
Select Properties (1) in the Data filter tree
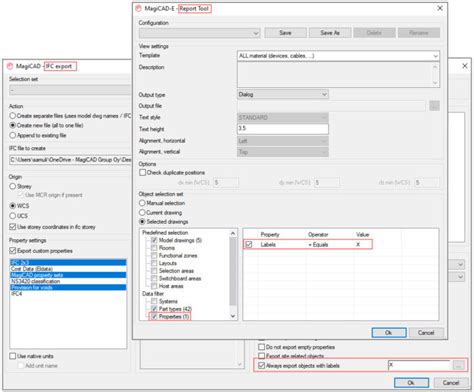coord(174,316)
